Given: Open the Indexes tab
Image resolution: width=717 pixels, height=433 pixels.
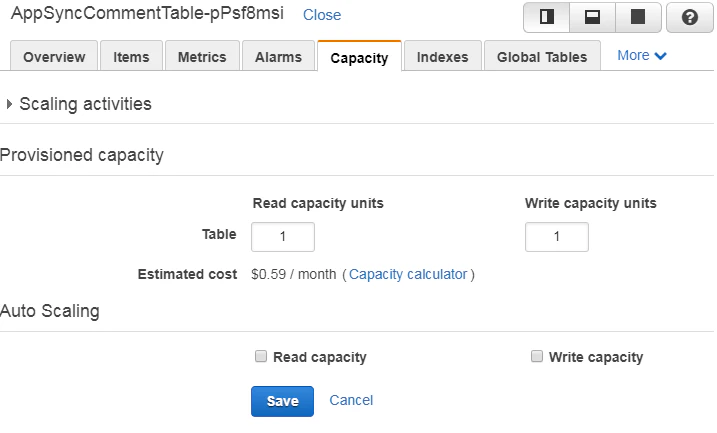Looking at the screenshot, I should 443,57.
